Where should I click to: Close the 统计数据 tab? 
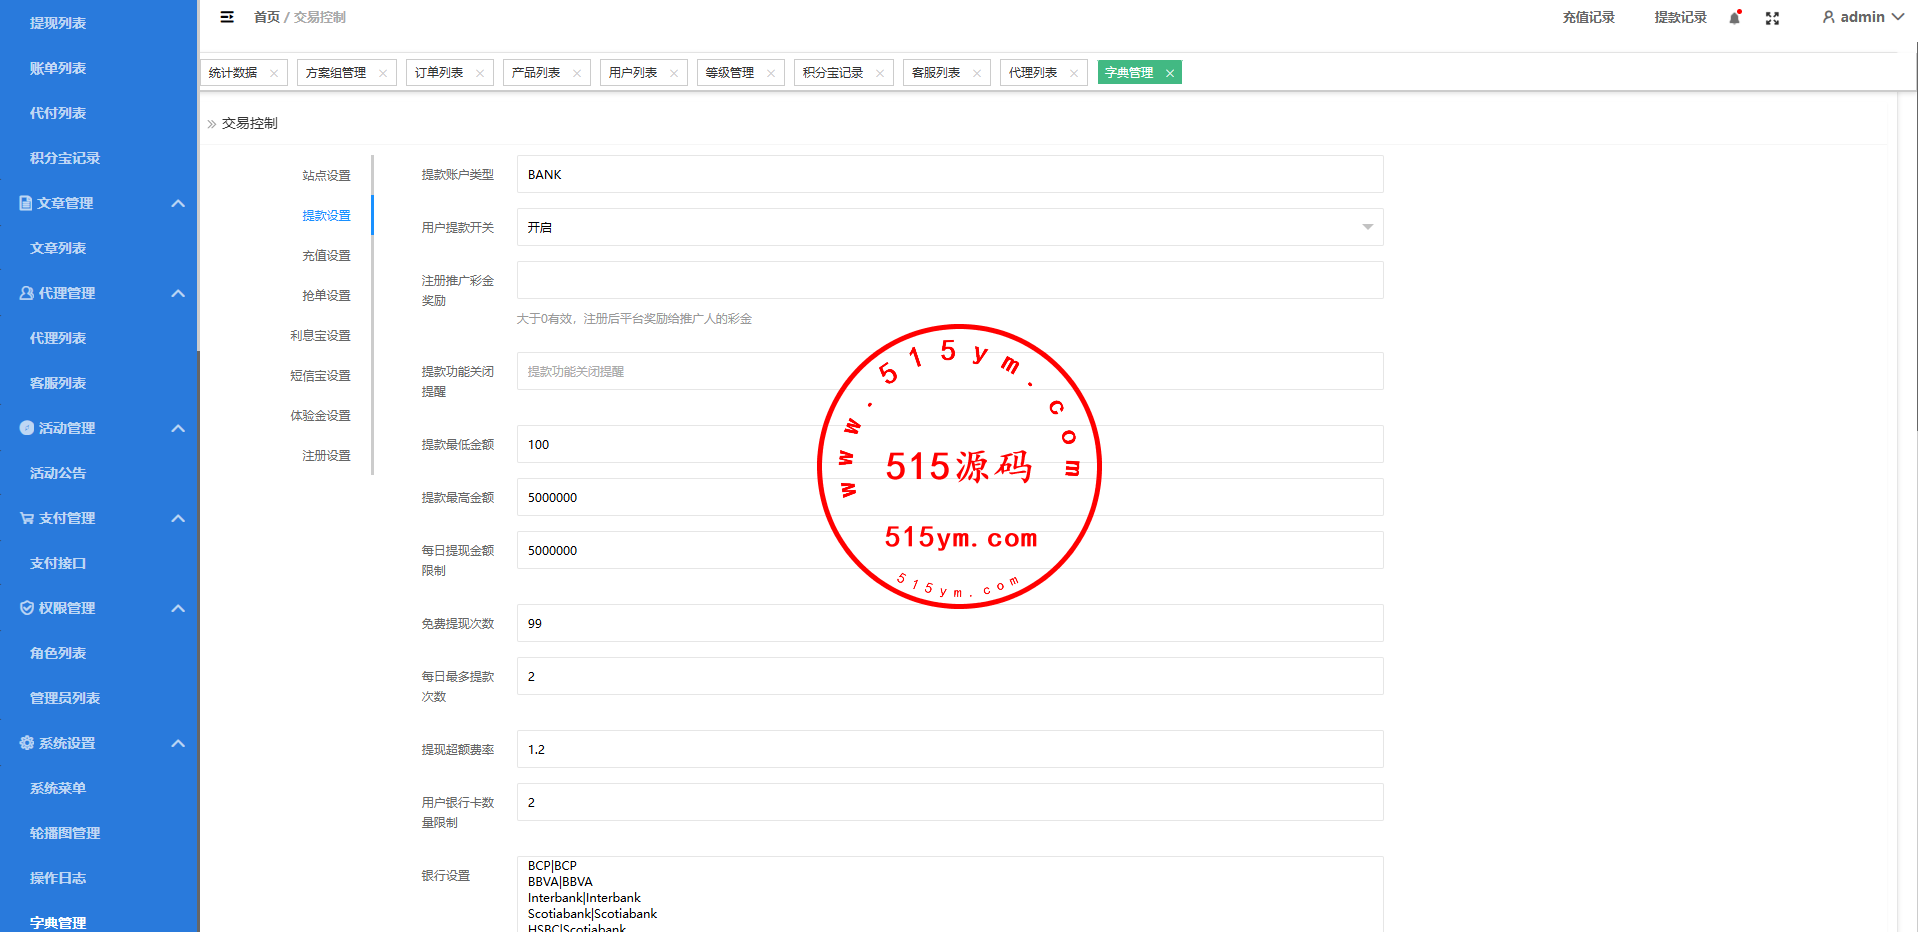coord(274,73)
